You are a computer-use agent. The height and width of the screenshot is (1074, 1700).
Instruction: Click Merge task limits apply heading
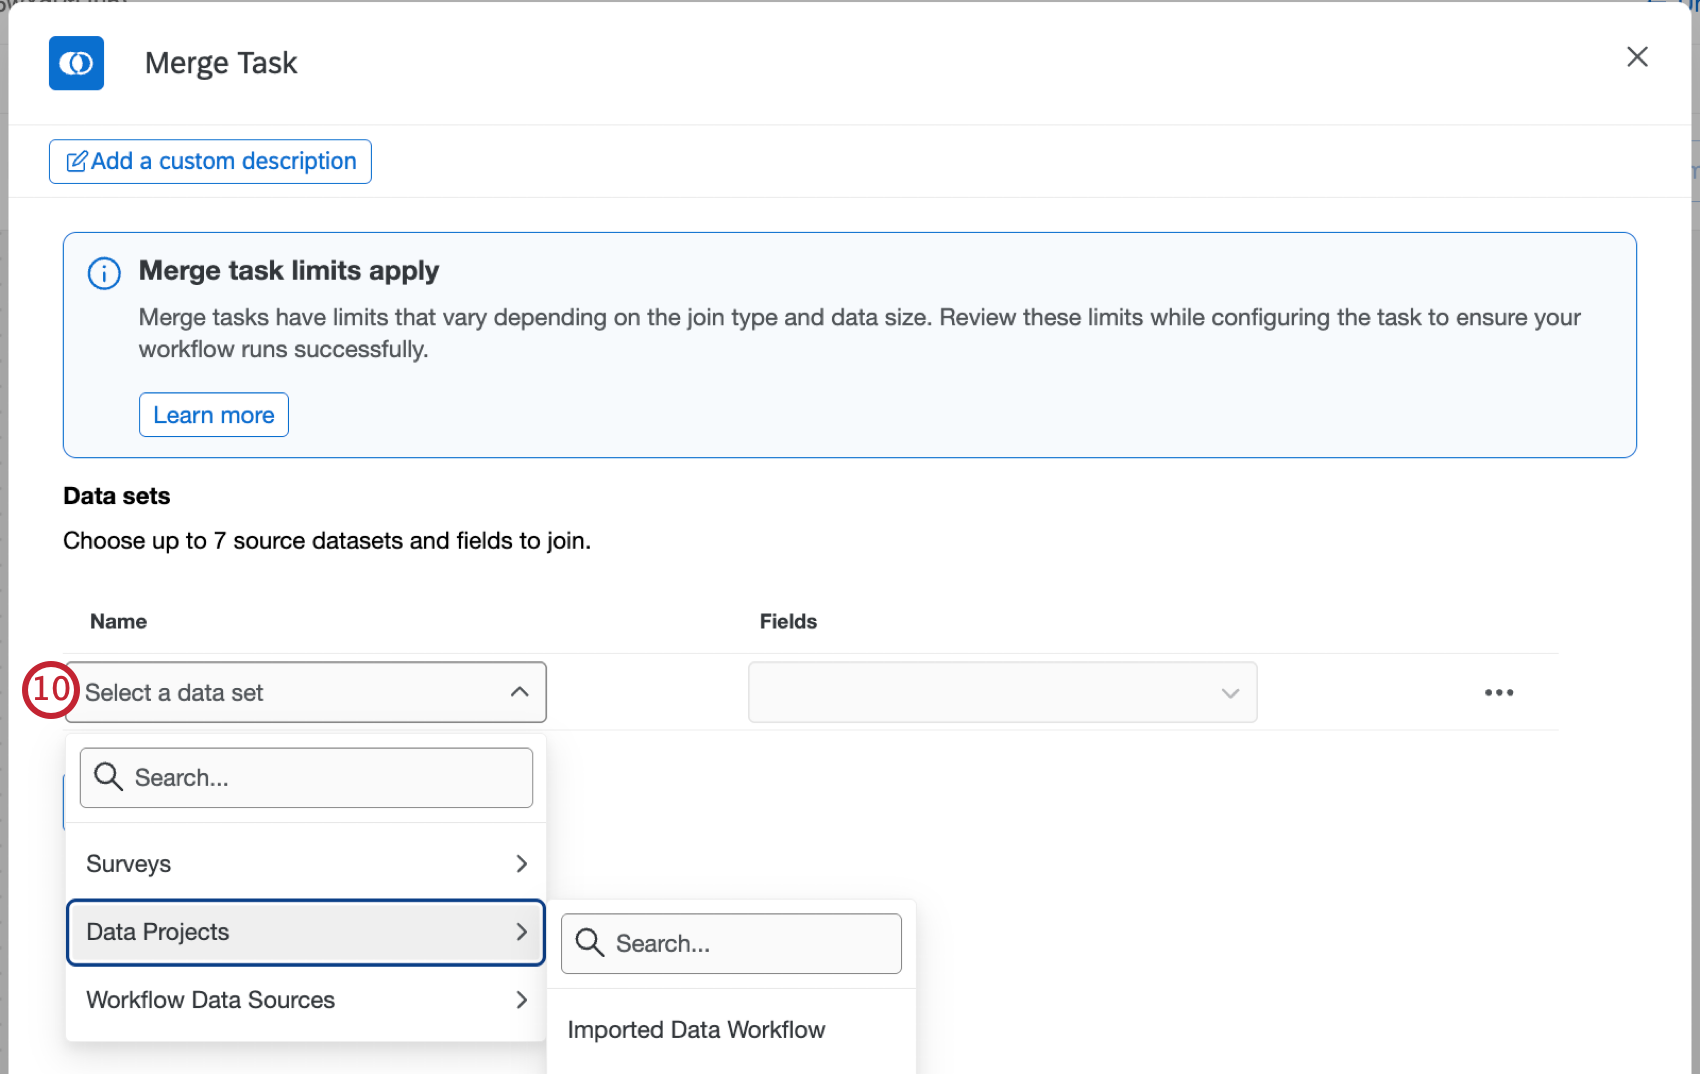click(x=289, y=271)
